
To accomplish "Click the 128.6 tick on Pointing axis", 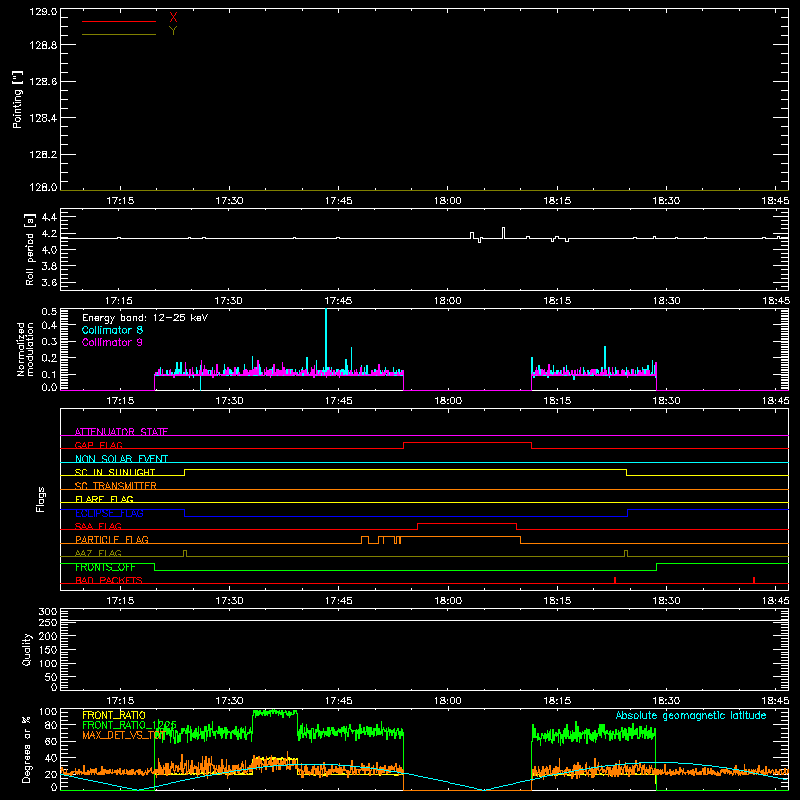I will pyautogui.click(x=43, y=82).
